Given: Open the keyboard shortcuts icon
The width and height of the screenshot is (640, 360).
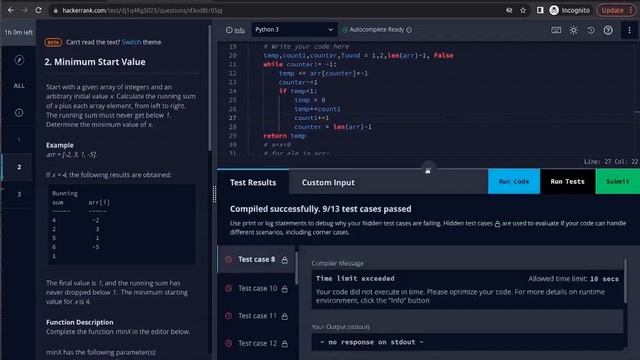Looking at the screenshot, I should coord(556,30).
